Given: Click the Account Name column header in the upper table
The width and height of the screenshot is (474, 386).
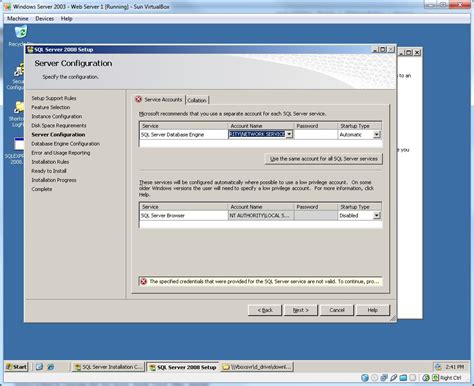Looking at the screenshot, I should [261, 126].
